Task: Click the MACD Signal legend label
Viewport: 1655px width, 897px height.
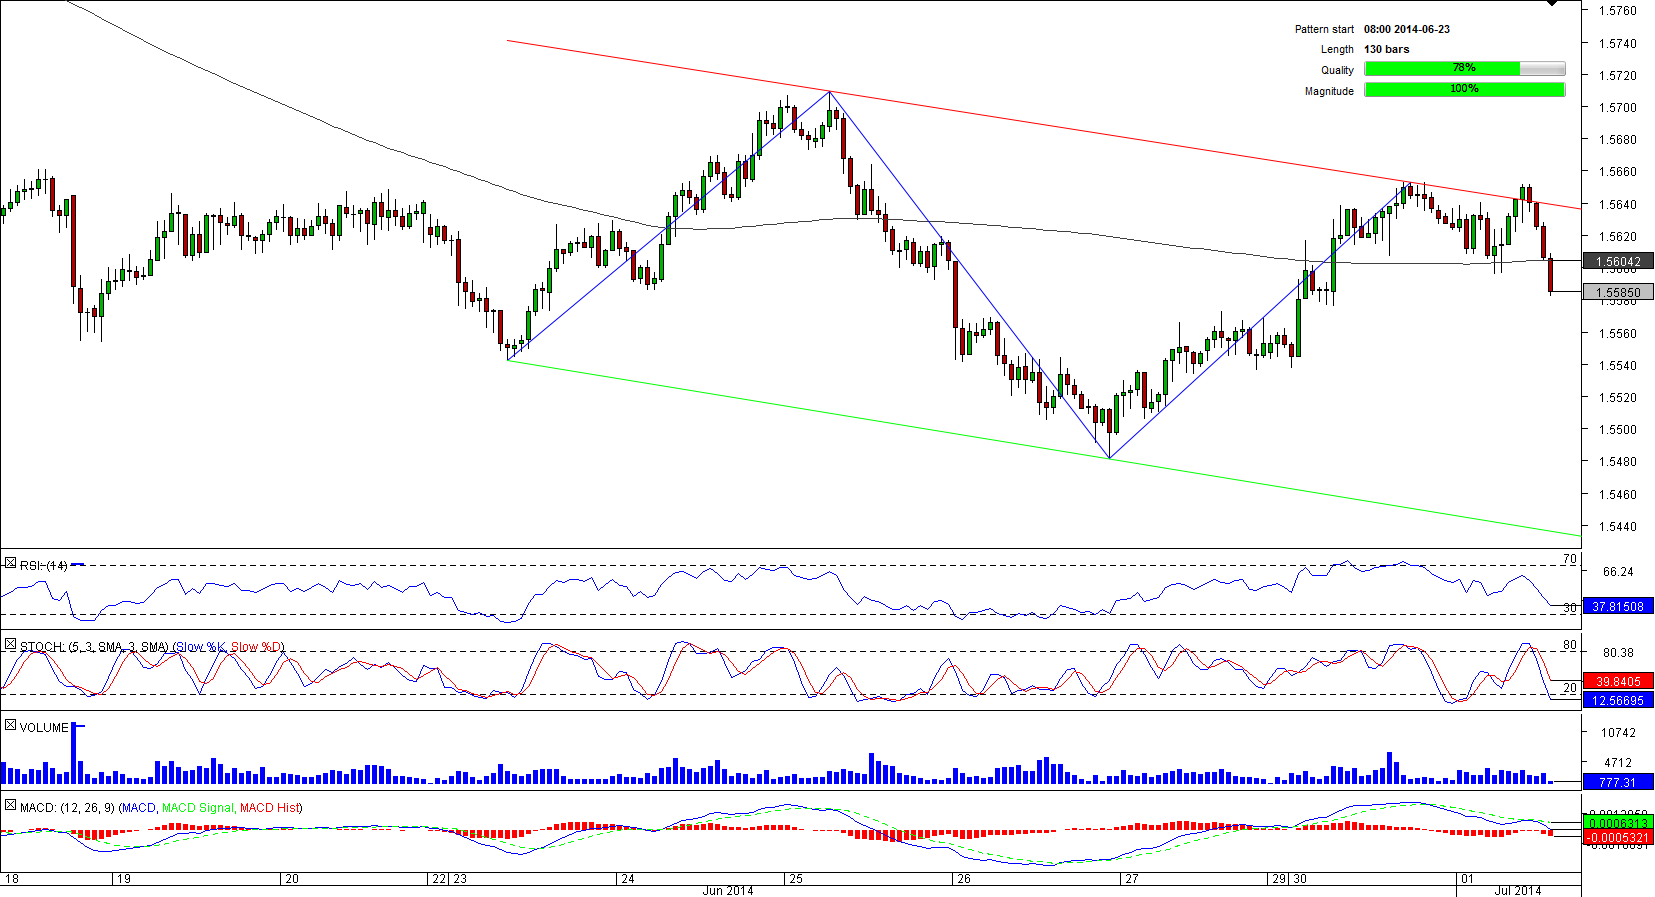Action: 197,808
